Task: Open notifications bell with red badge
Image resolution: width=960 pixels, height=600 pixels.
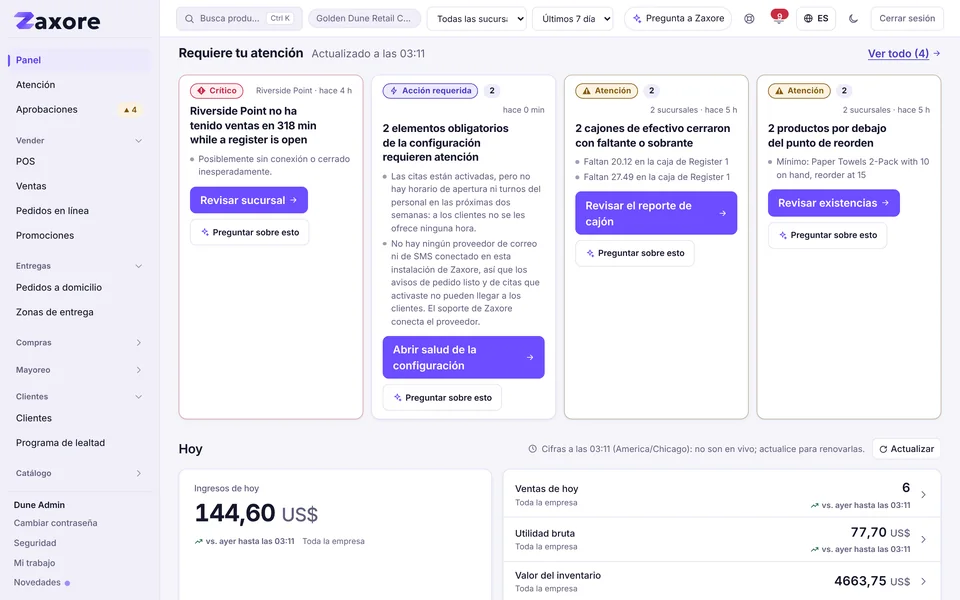Action: pyautogui.click(x=779, y=18)
